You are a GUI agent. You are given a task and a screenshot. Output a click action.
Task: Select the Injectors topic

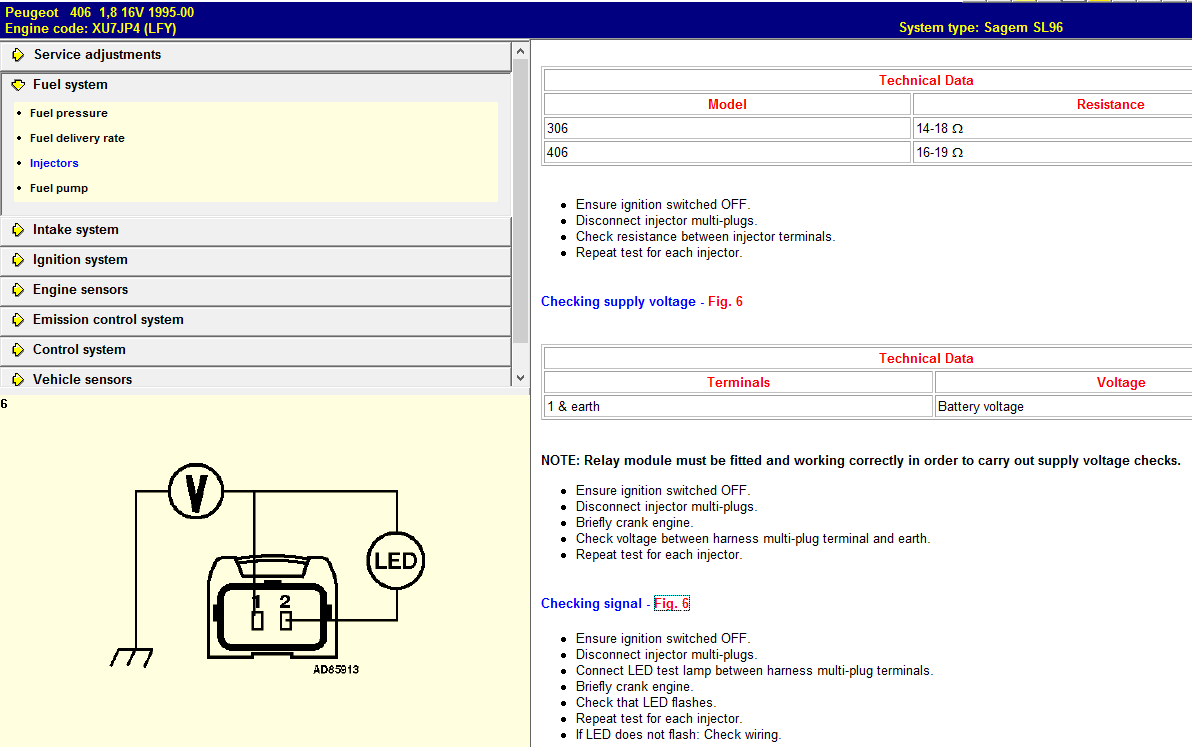click(54, 163)
